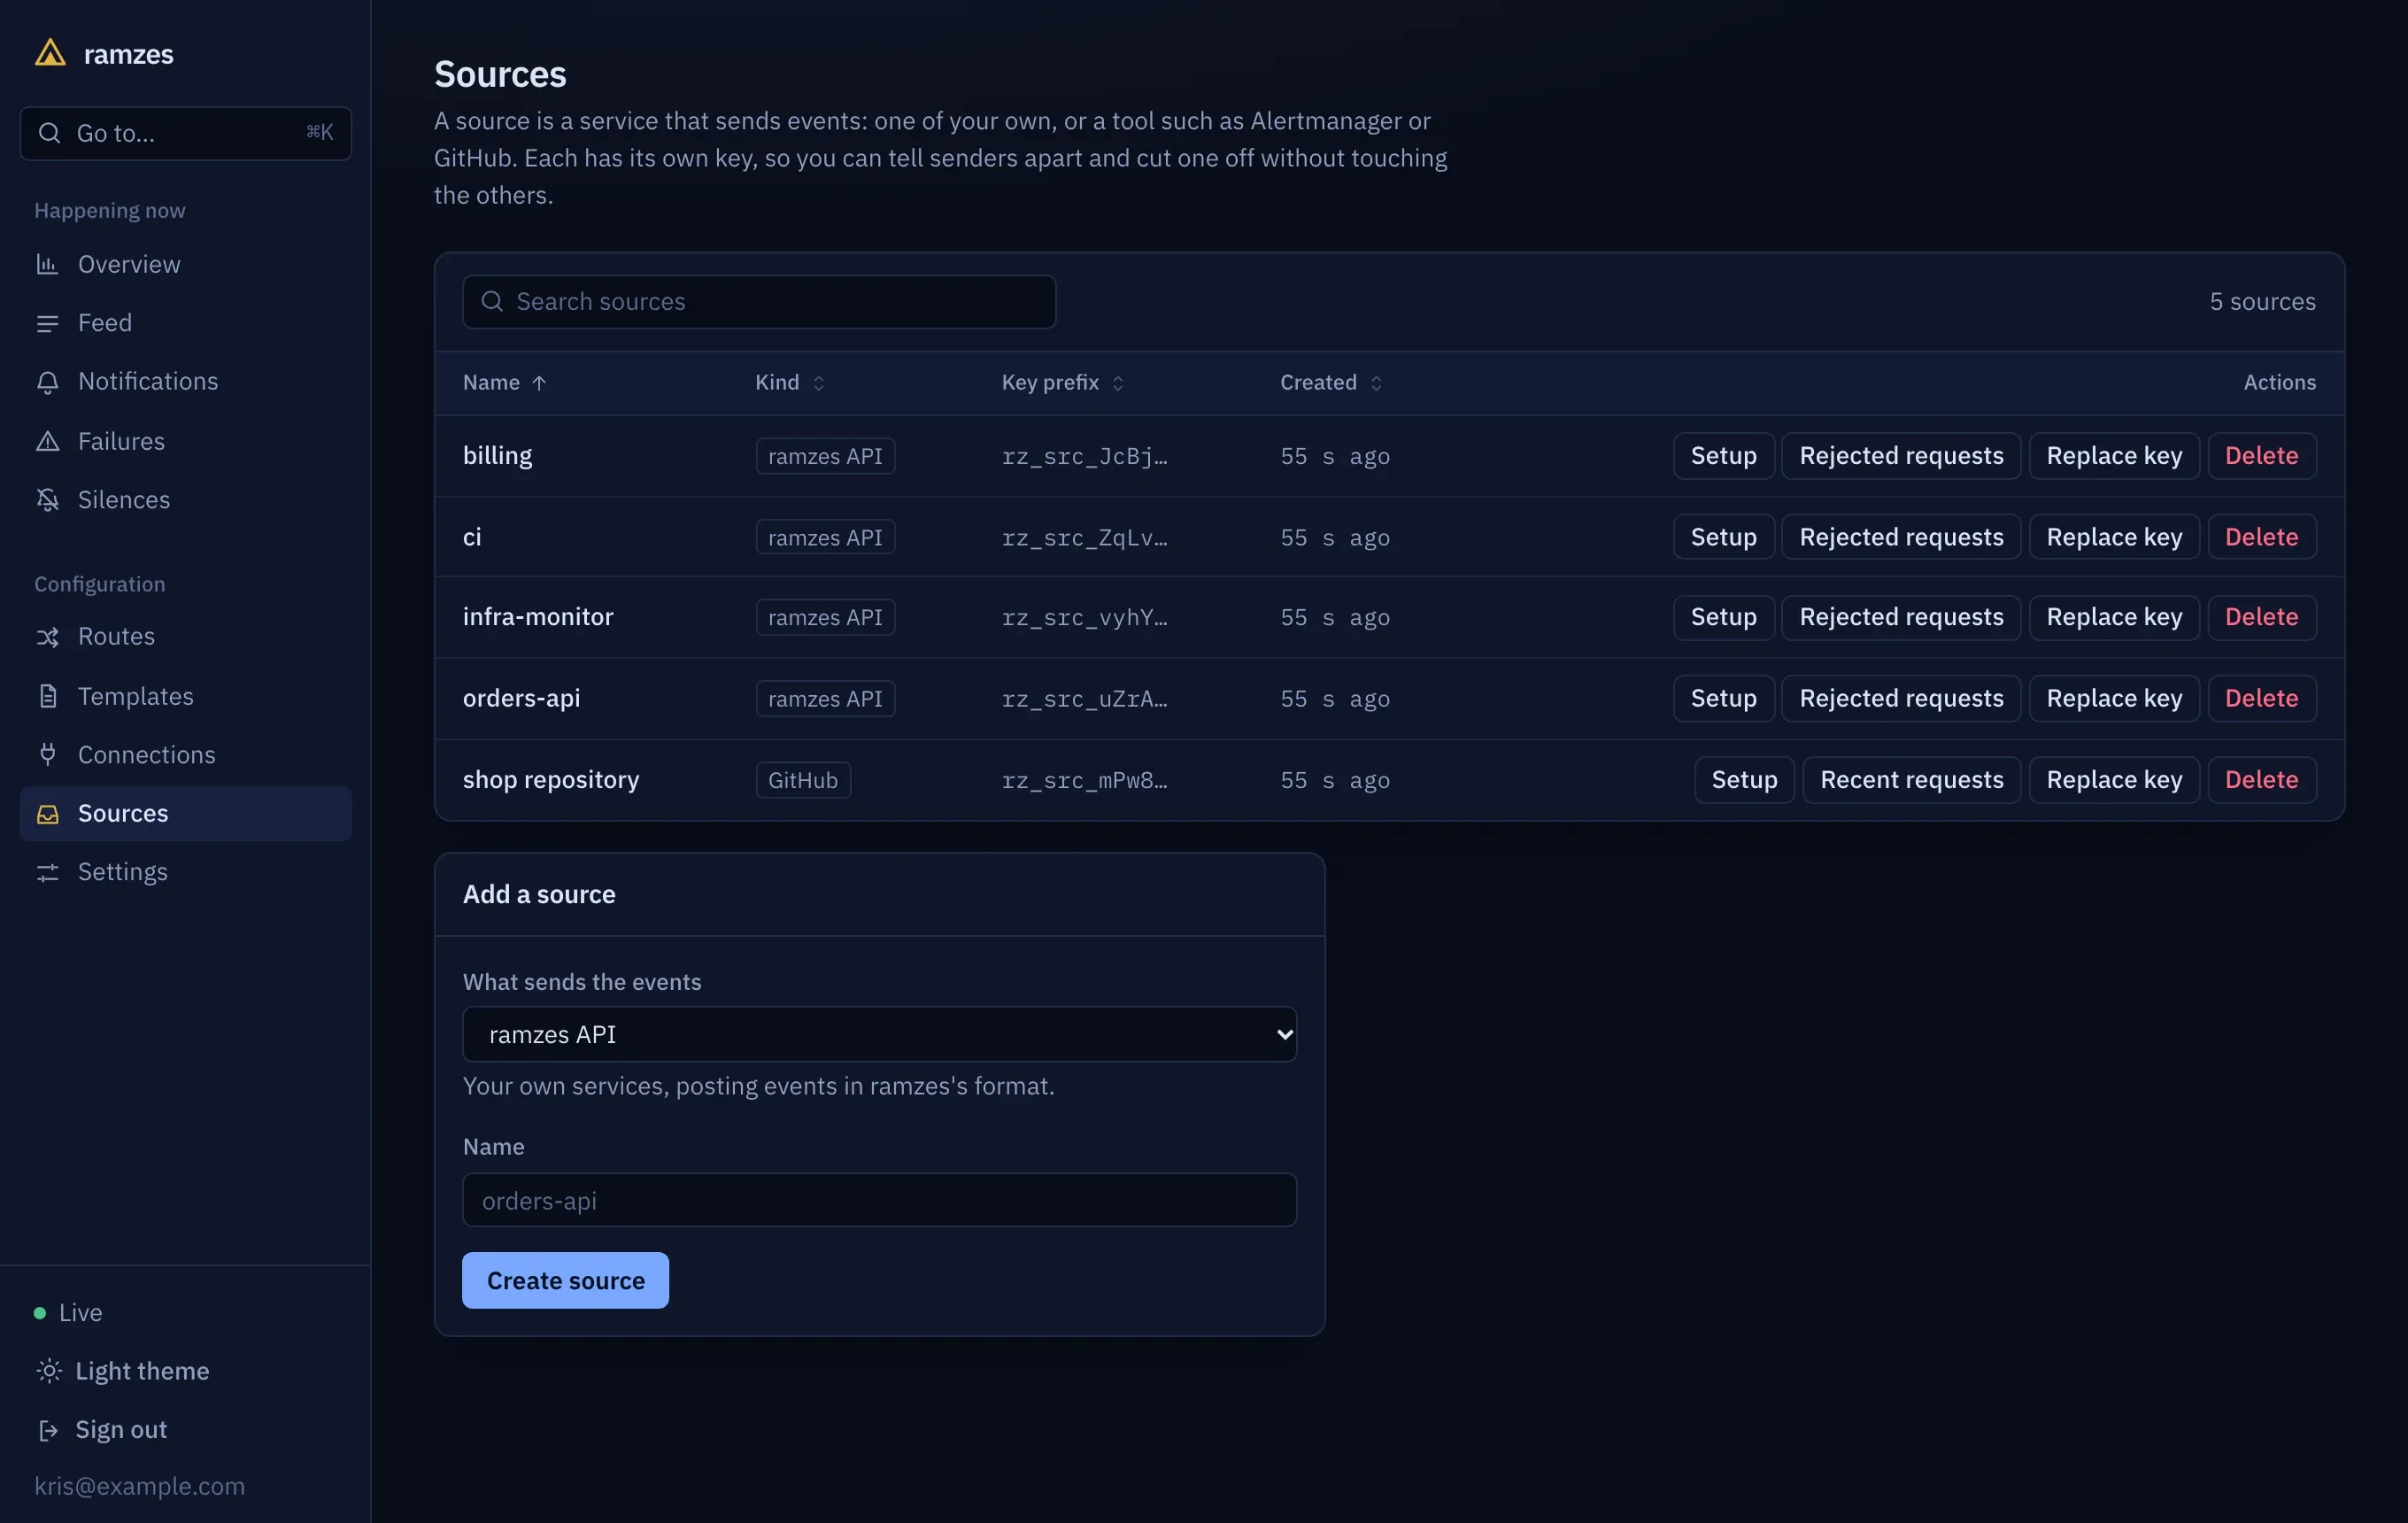This screenshot has width=2408, height=1523.
Task: Click the Sign out door icon
Action: point(48,1430)
